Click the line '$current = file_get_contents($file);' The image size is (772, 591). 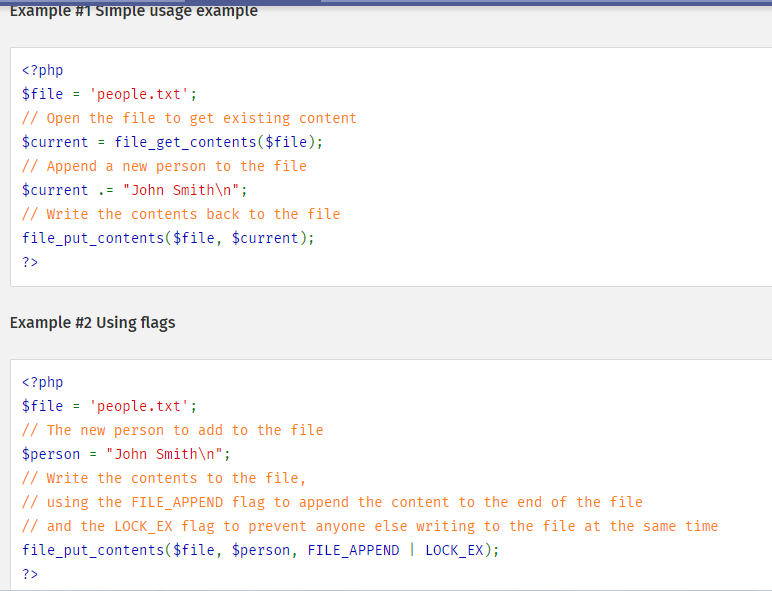[x=172, y=142]
